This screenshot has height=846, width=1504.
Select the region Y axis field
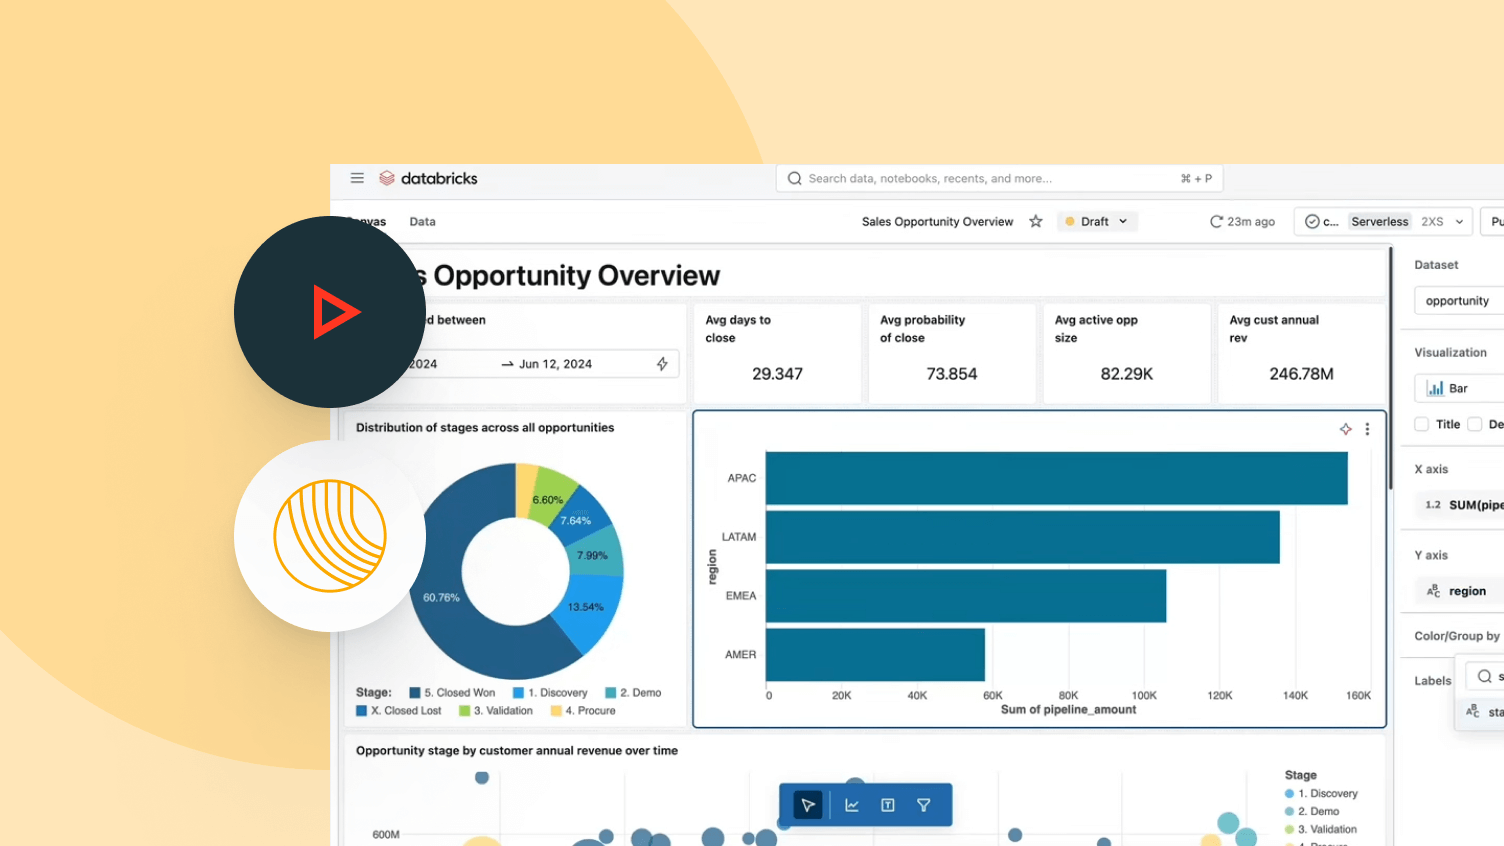pyautogui.click(x=1460, y=591)
